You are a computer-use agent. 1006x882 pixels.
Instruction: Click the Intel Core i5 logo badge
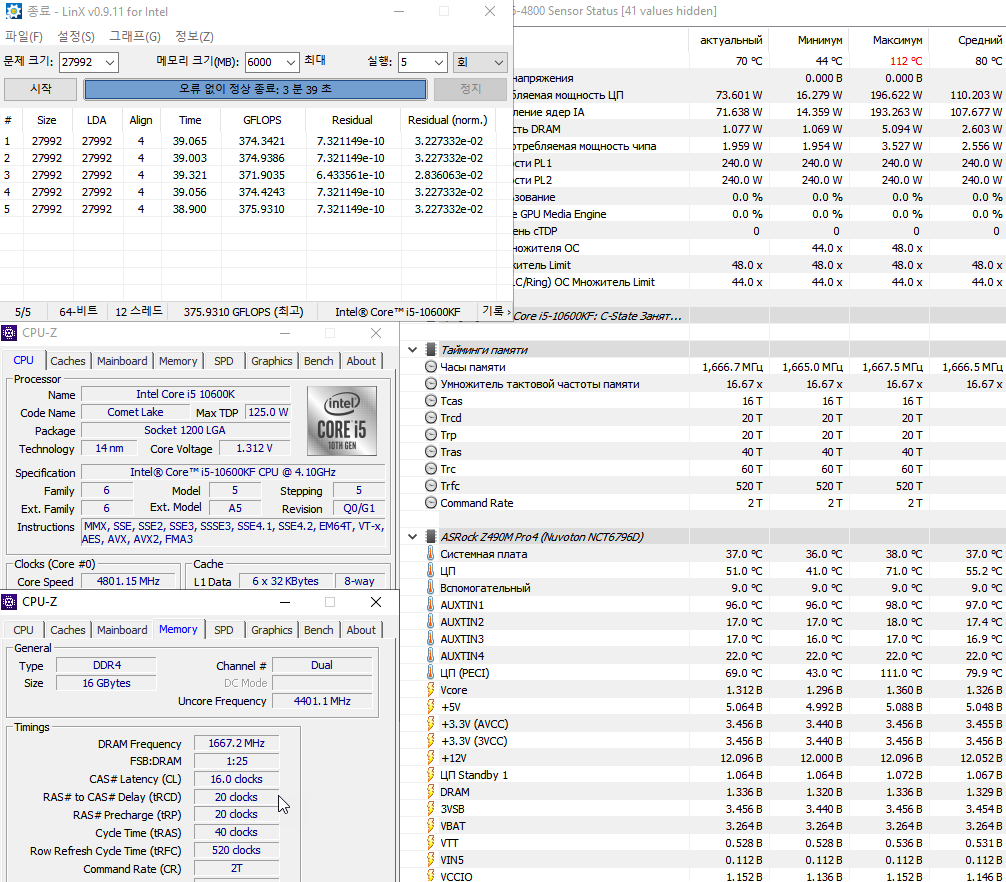[342, 421]
